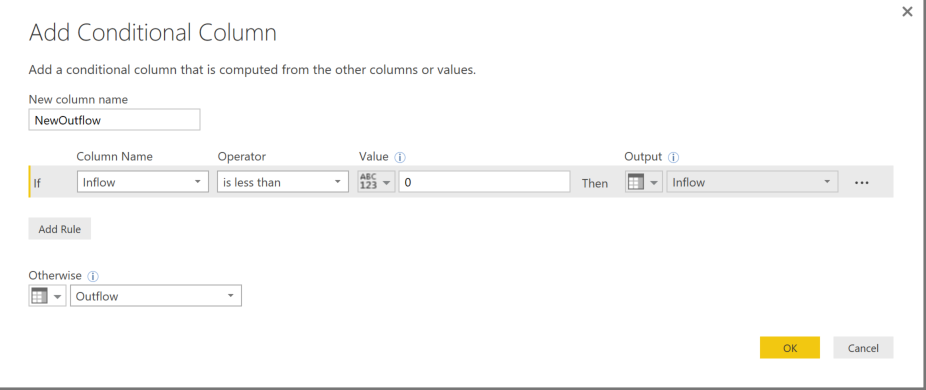
Task: Open the Otherwise column type selector
Action: (x=47, y=296)
